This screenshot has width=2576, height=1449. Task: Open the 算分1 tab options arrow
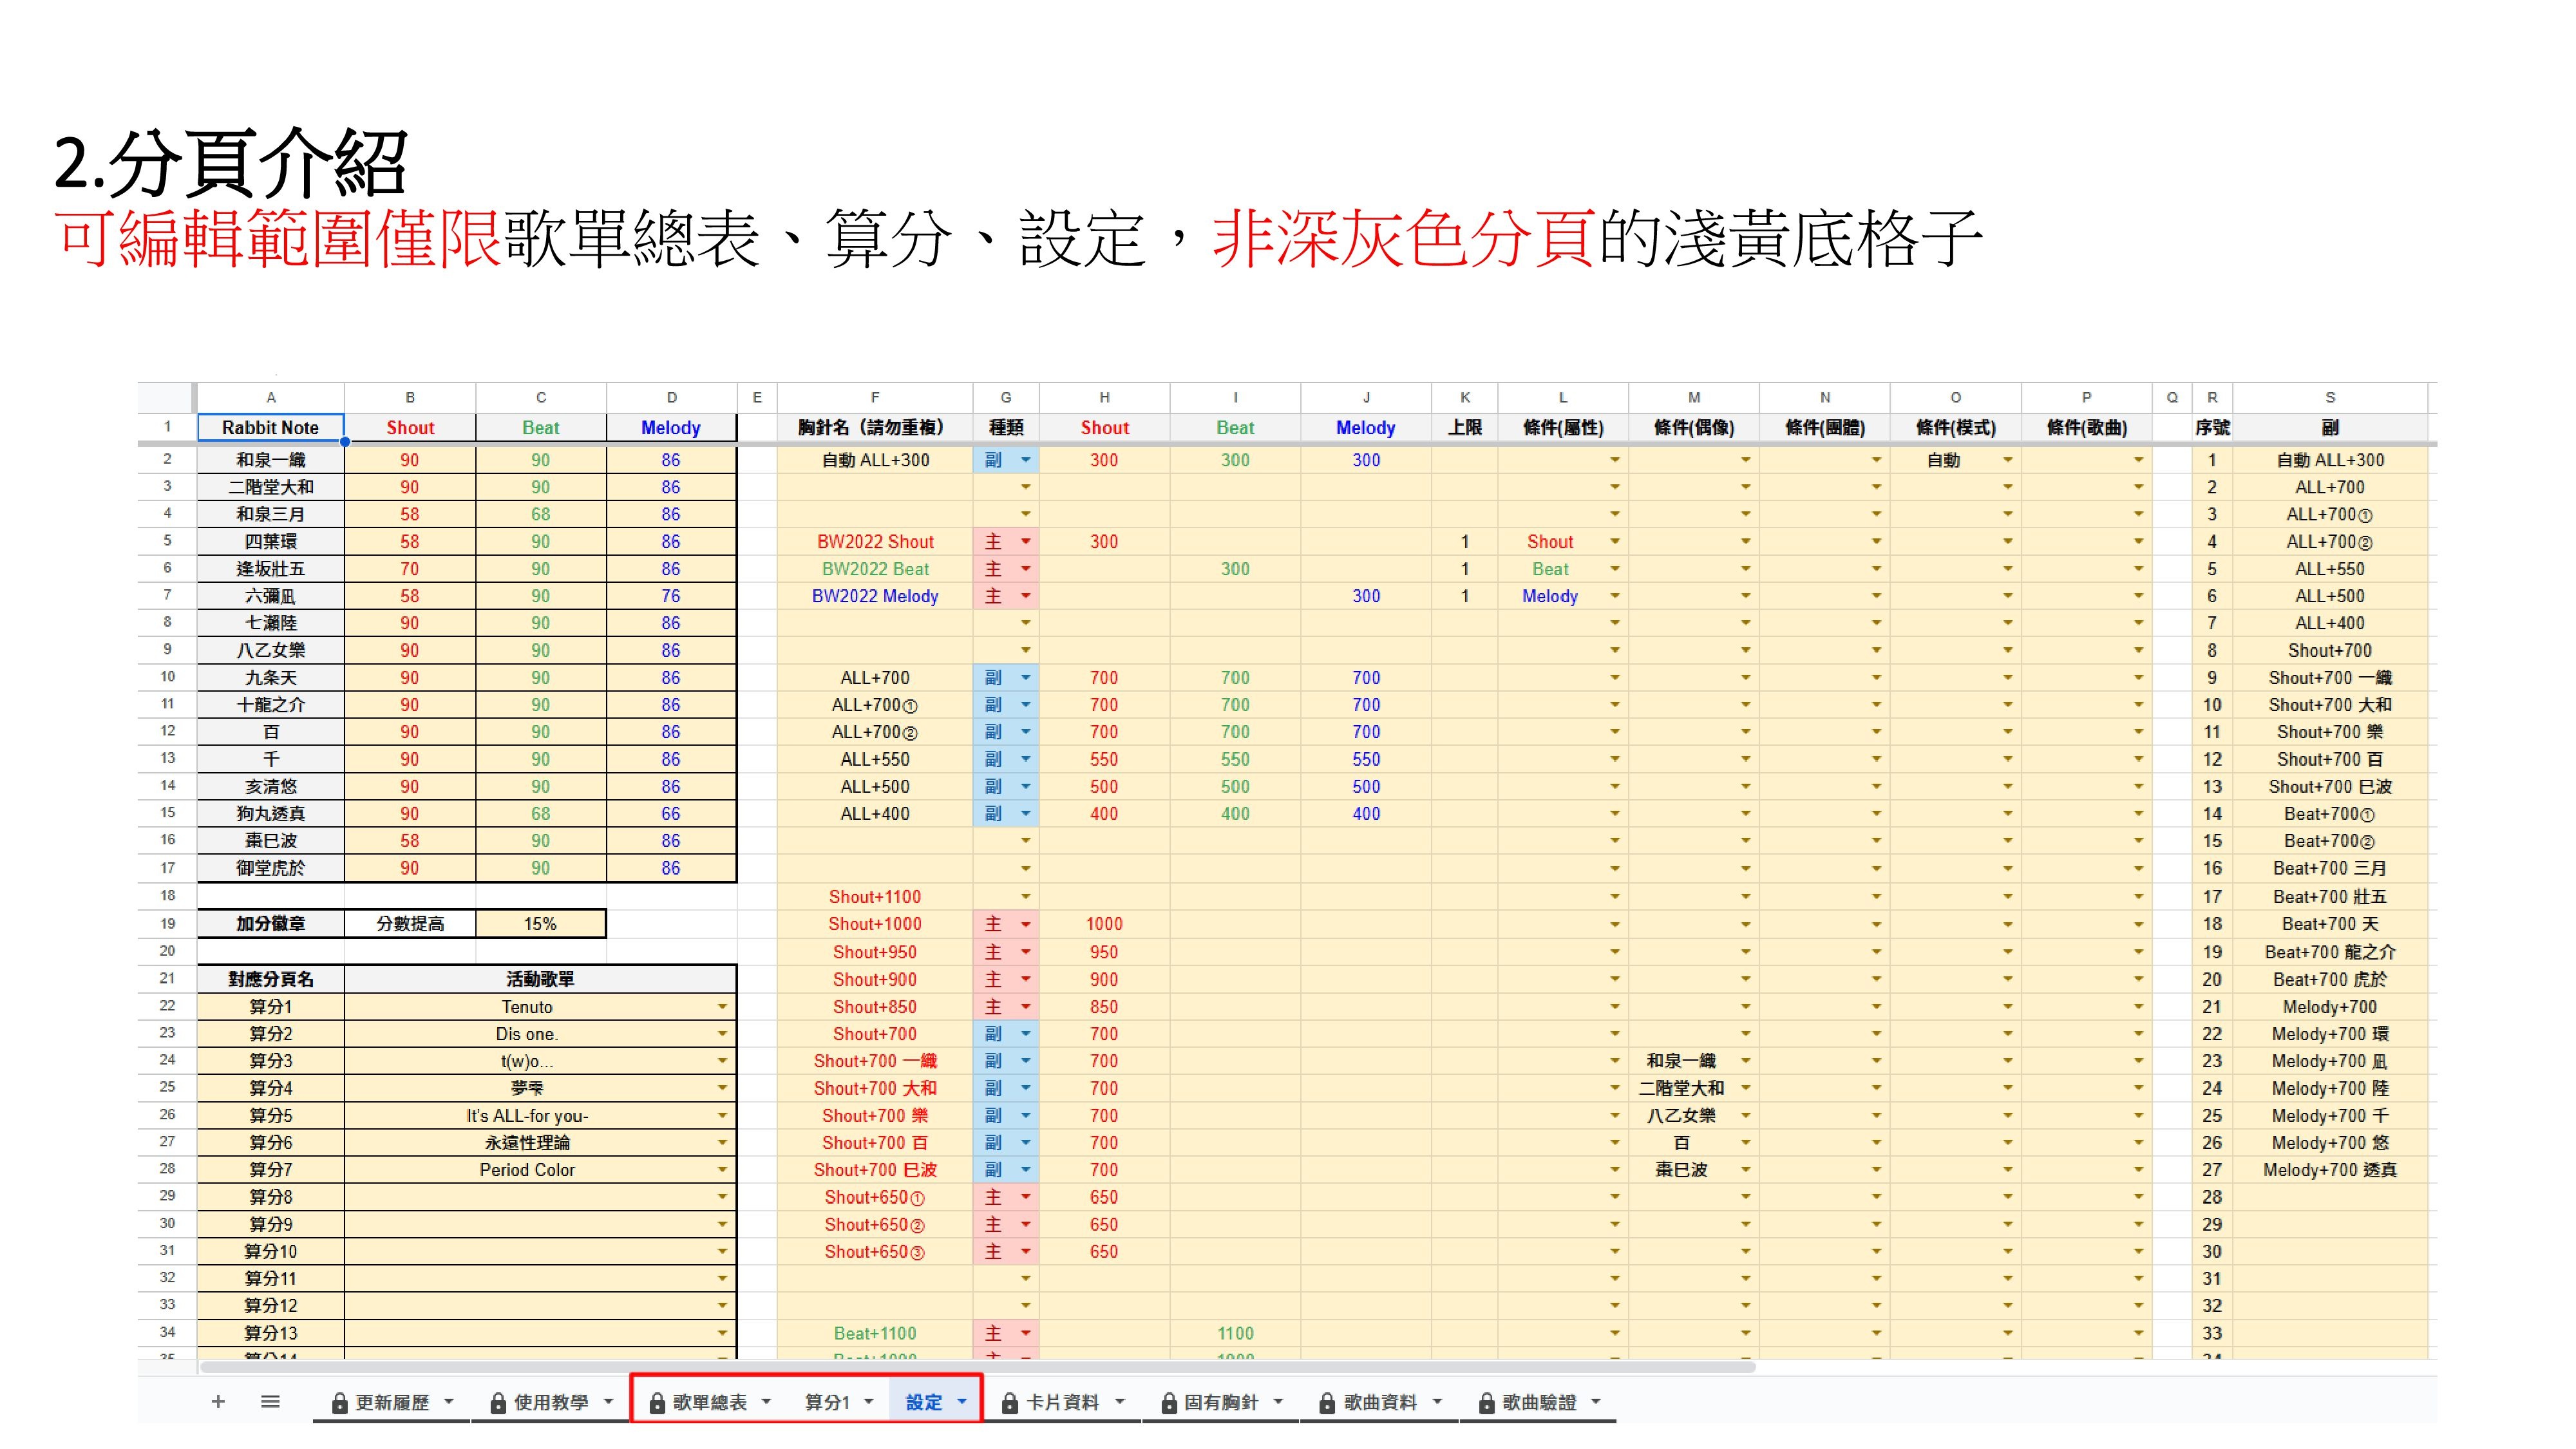tap(869, 1401)
